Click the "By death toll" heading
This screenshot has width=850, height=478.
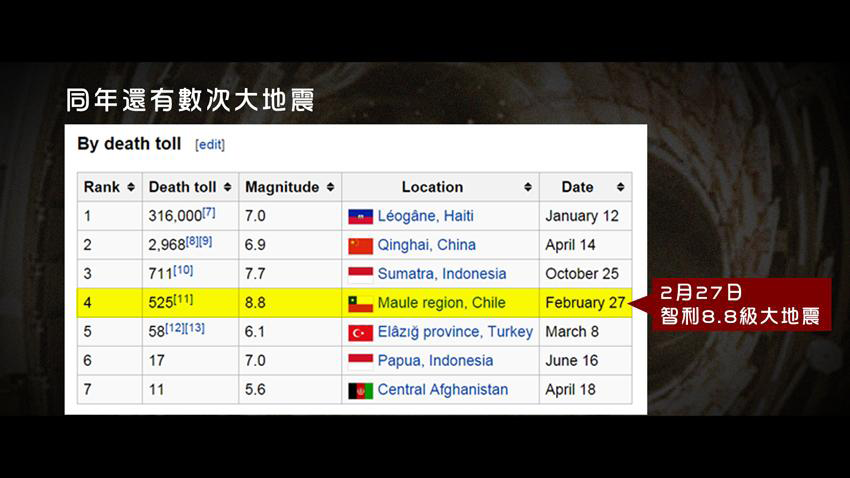[x=129, y=144]
